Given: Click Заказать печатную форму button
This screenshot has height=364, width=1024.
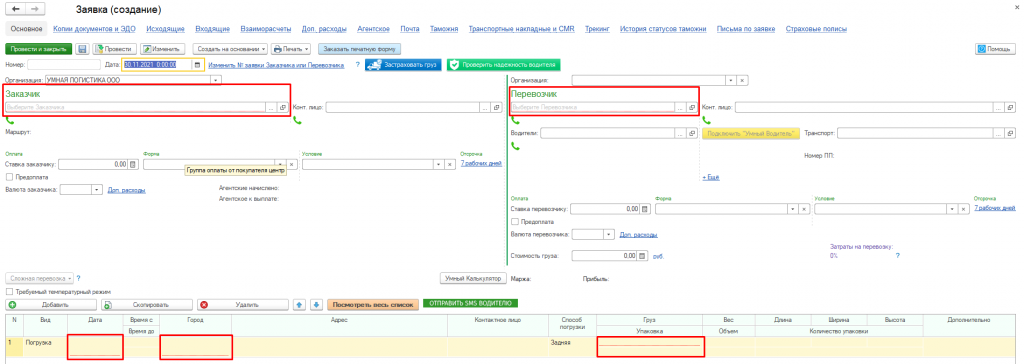Looking at the screenshot, I should (x=359, y=49).
